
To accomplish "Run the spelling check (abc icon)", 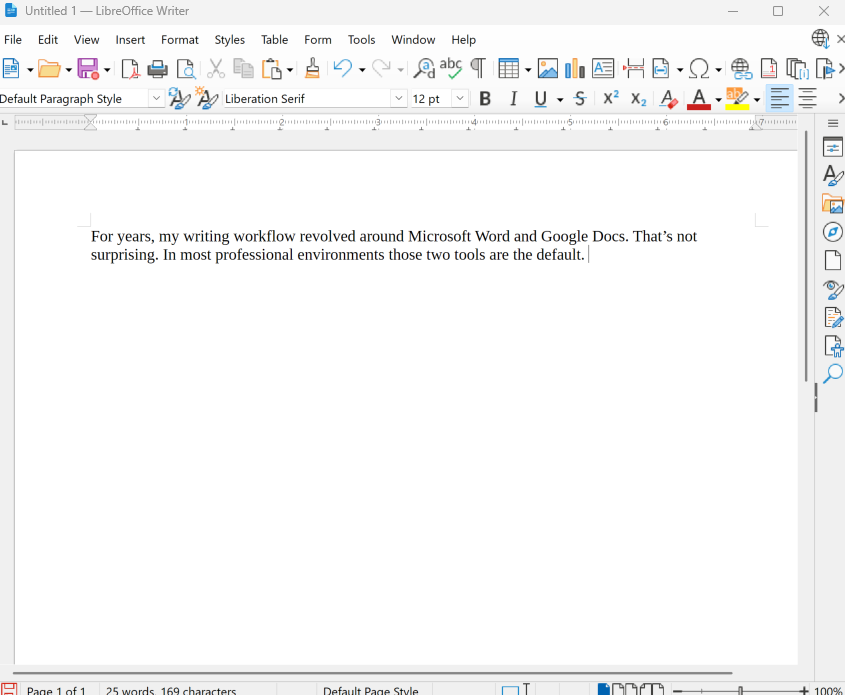I will (451, 68).
